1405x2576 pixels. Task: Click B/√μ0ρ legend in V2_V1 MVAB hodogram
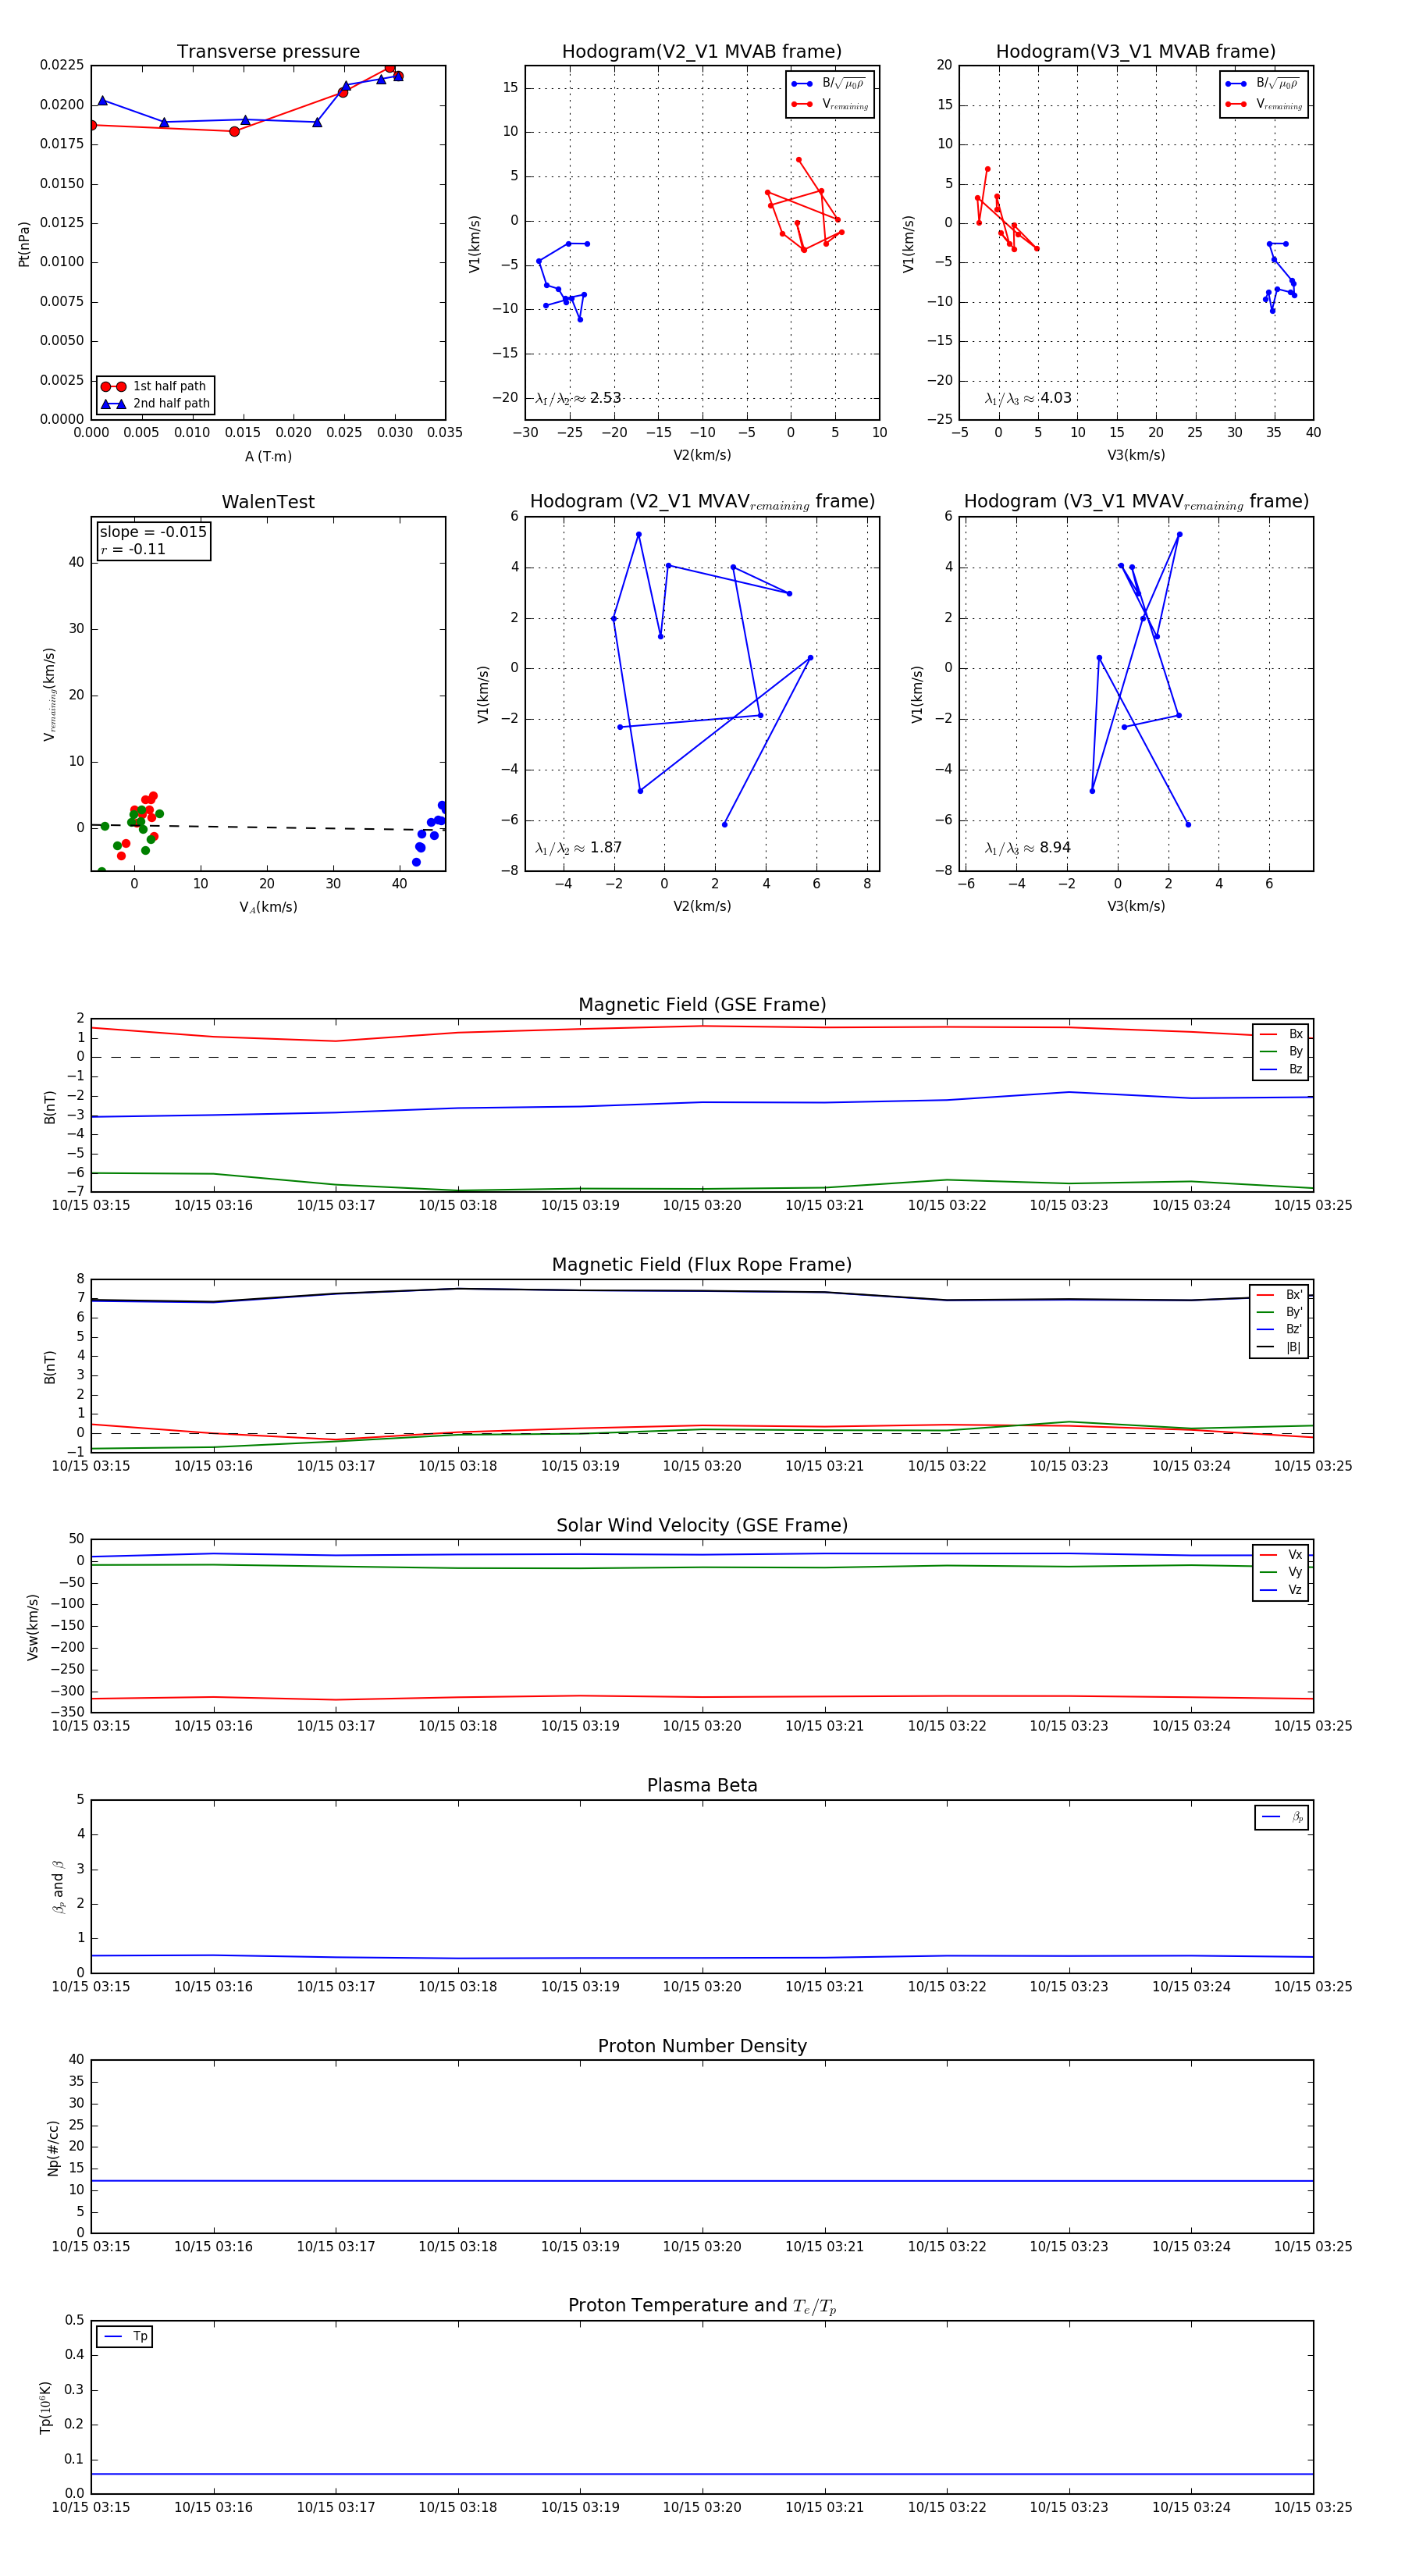[830, 84]
